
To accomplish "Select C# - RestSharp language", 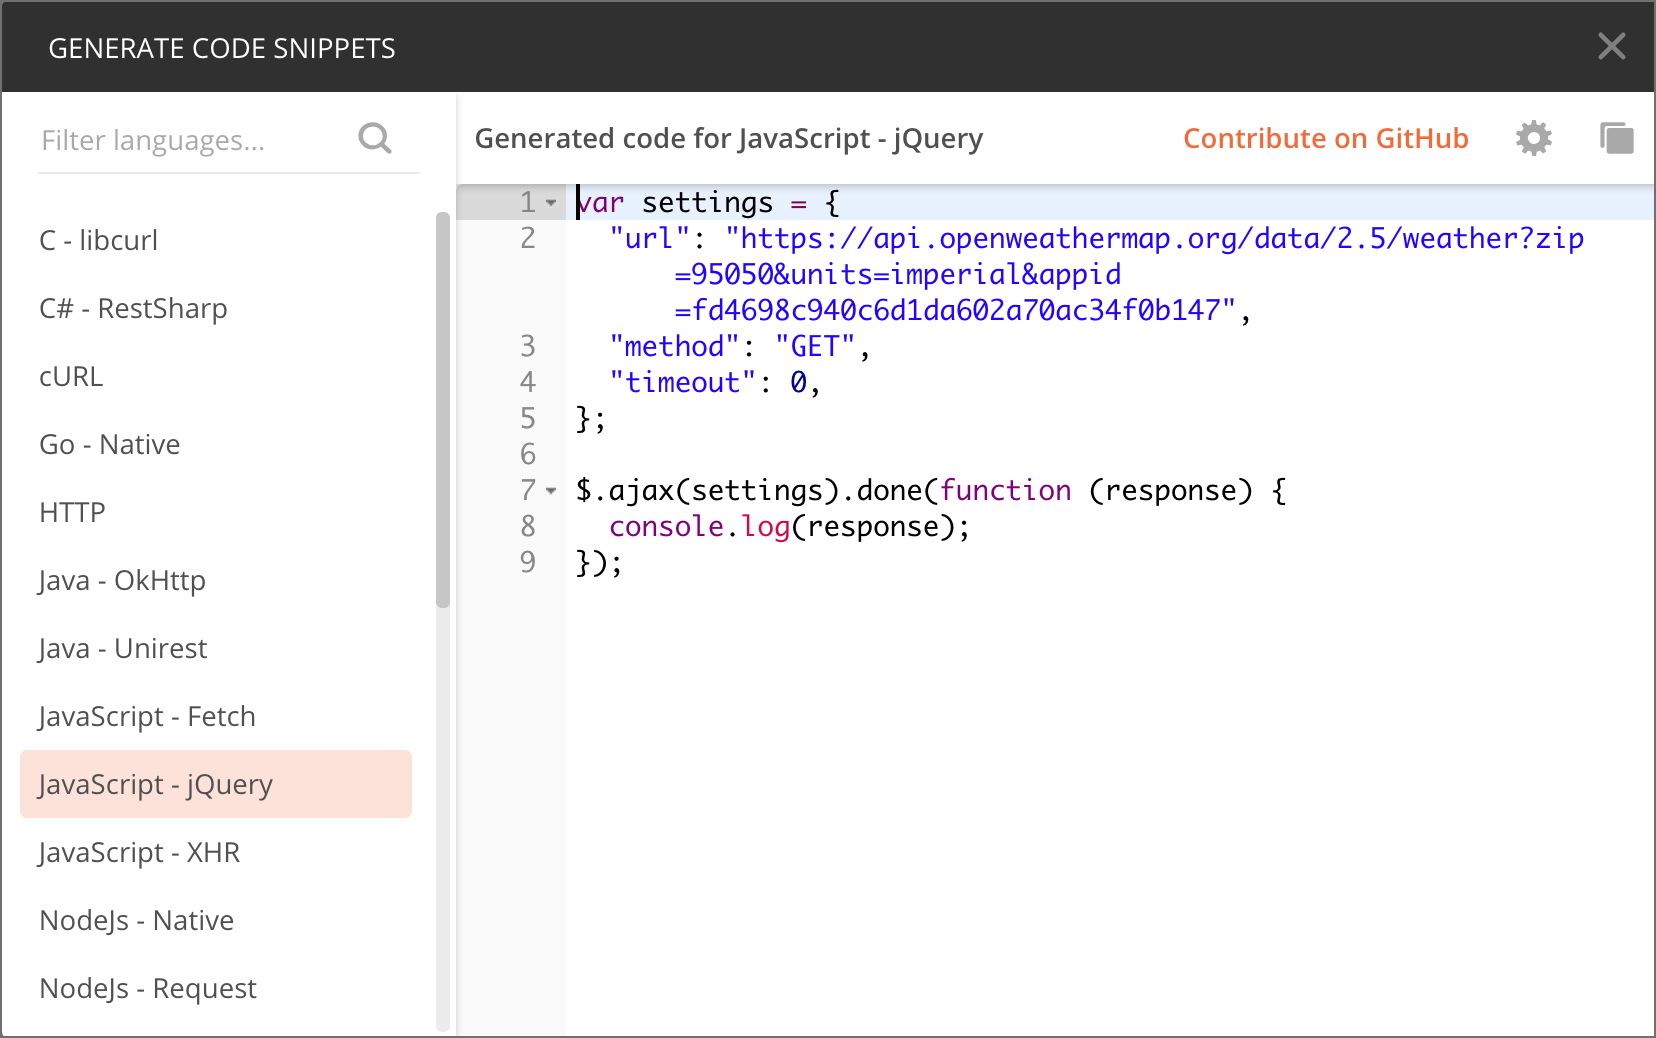I will tap(133, 308).
